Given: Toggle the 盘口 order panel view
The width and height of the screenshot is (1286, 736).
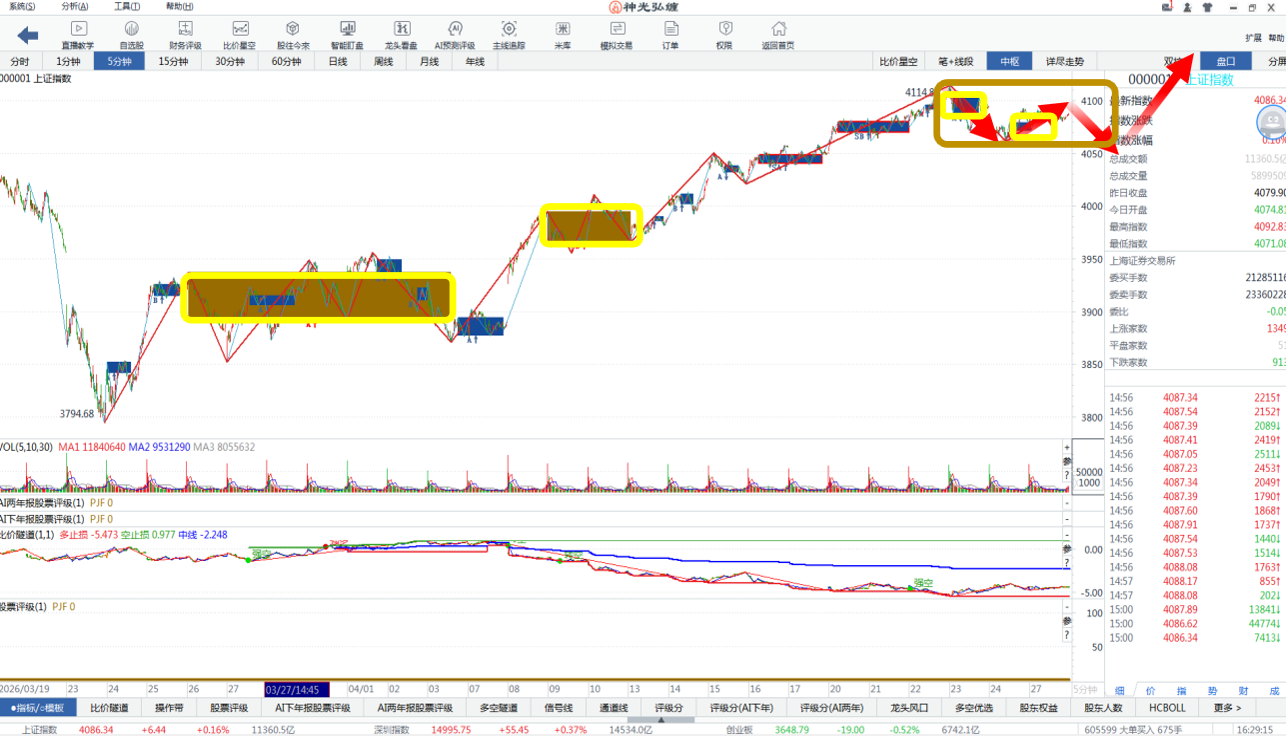Looking at the screenshot, I should 1225,61.
